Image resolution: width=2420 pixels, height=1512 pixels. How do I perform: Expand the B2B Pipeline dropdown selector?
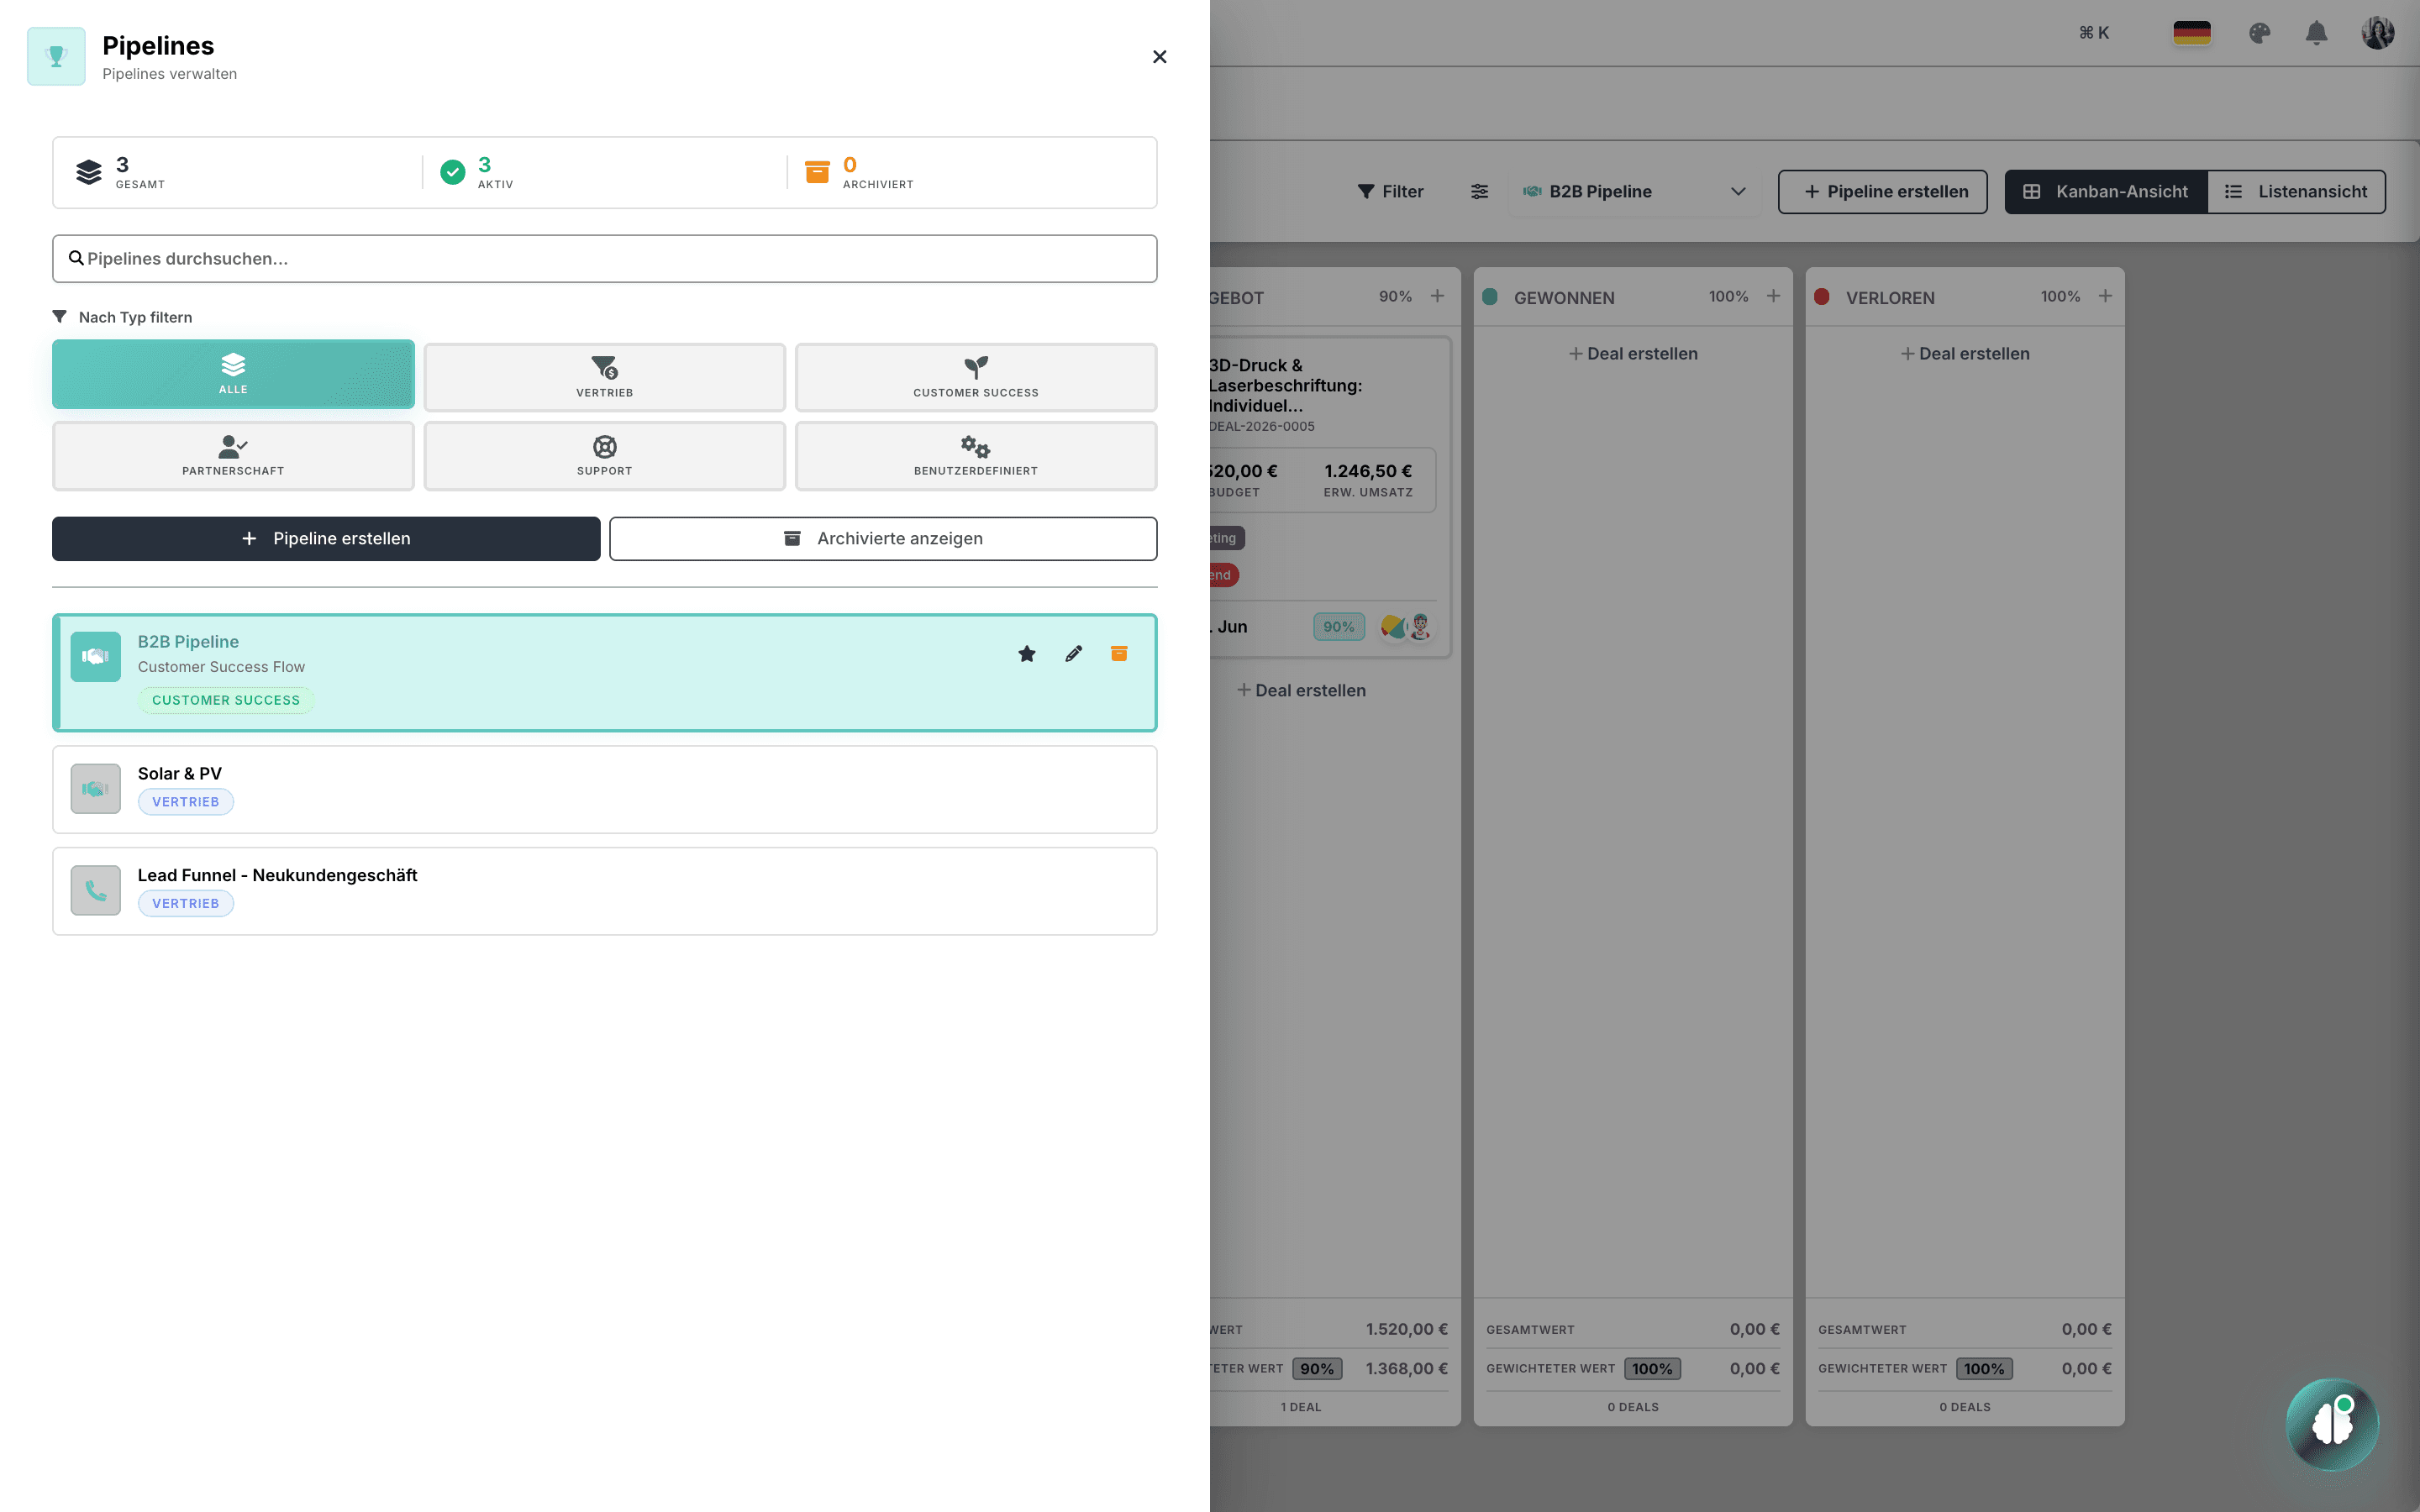tap(1634, 191)
